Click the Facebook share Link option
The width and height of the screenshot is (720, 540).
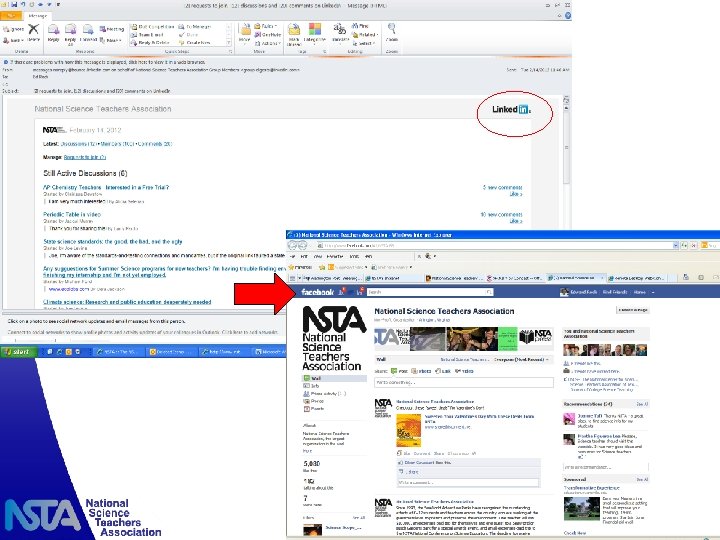[443, 371]
